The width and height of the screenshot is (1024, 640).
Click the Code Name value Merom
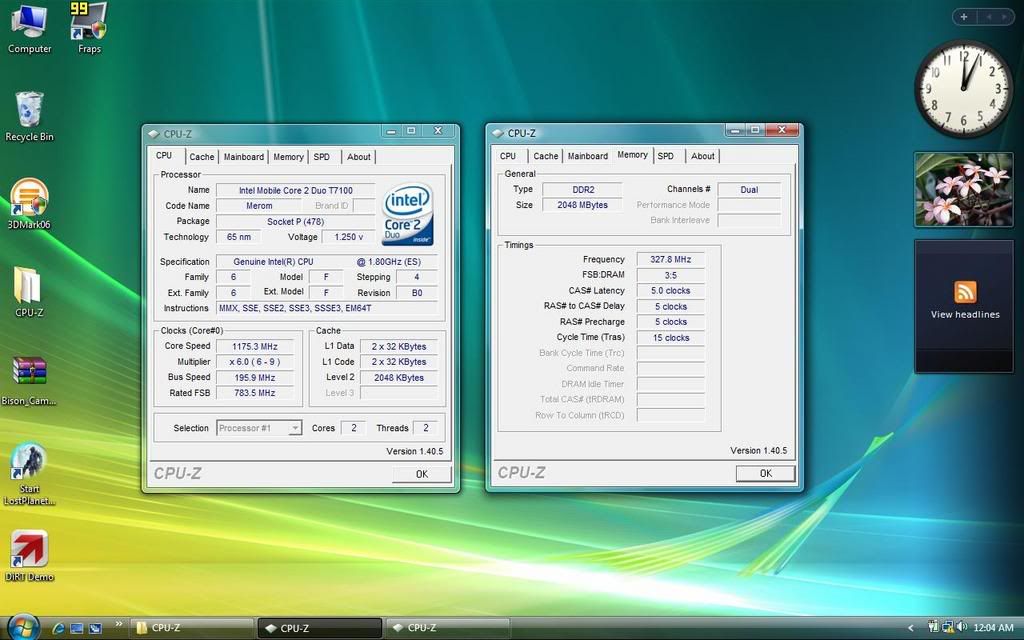pyautogui.click(x=259, y=206)
